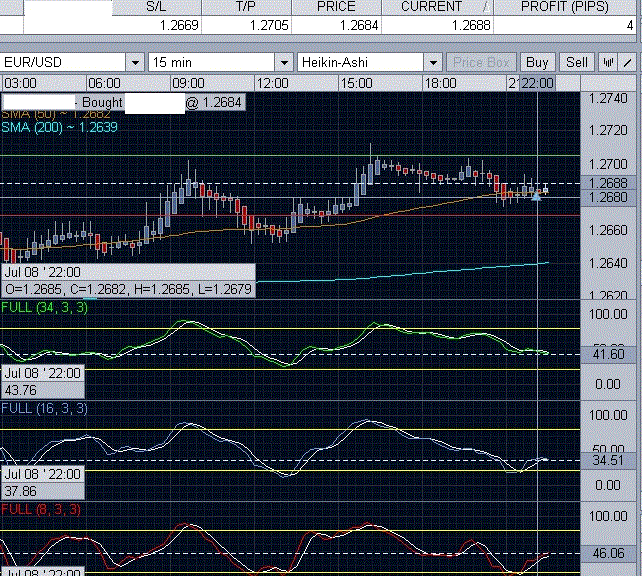
Task: Click the 41.60 stochastic value marker
Action: click(608, 354)
